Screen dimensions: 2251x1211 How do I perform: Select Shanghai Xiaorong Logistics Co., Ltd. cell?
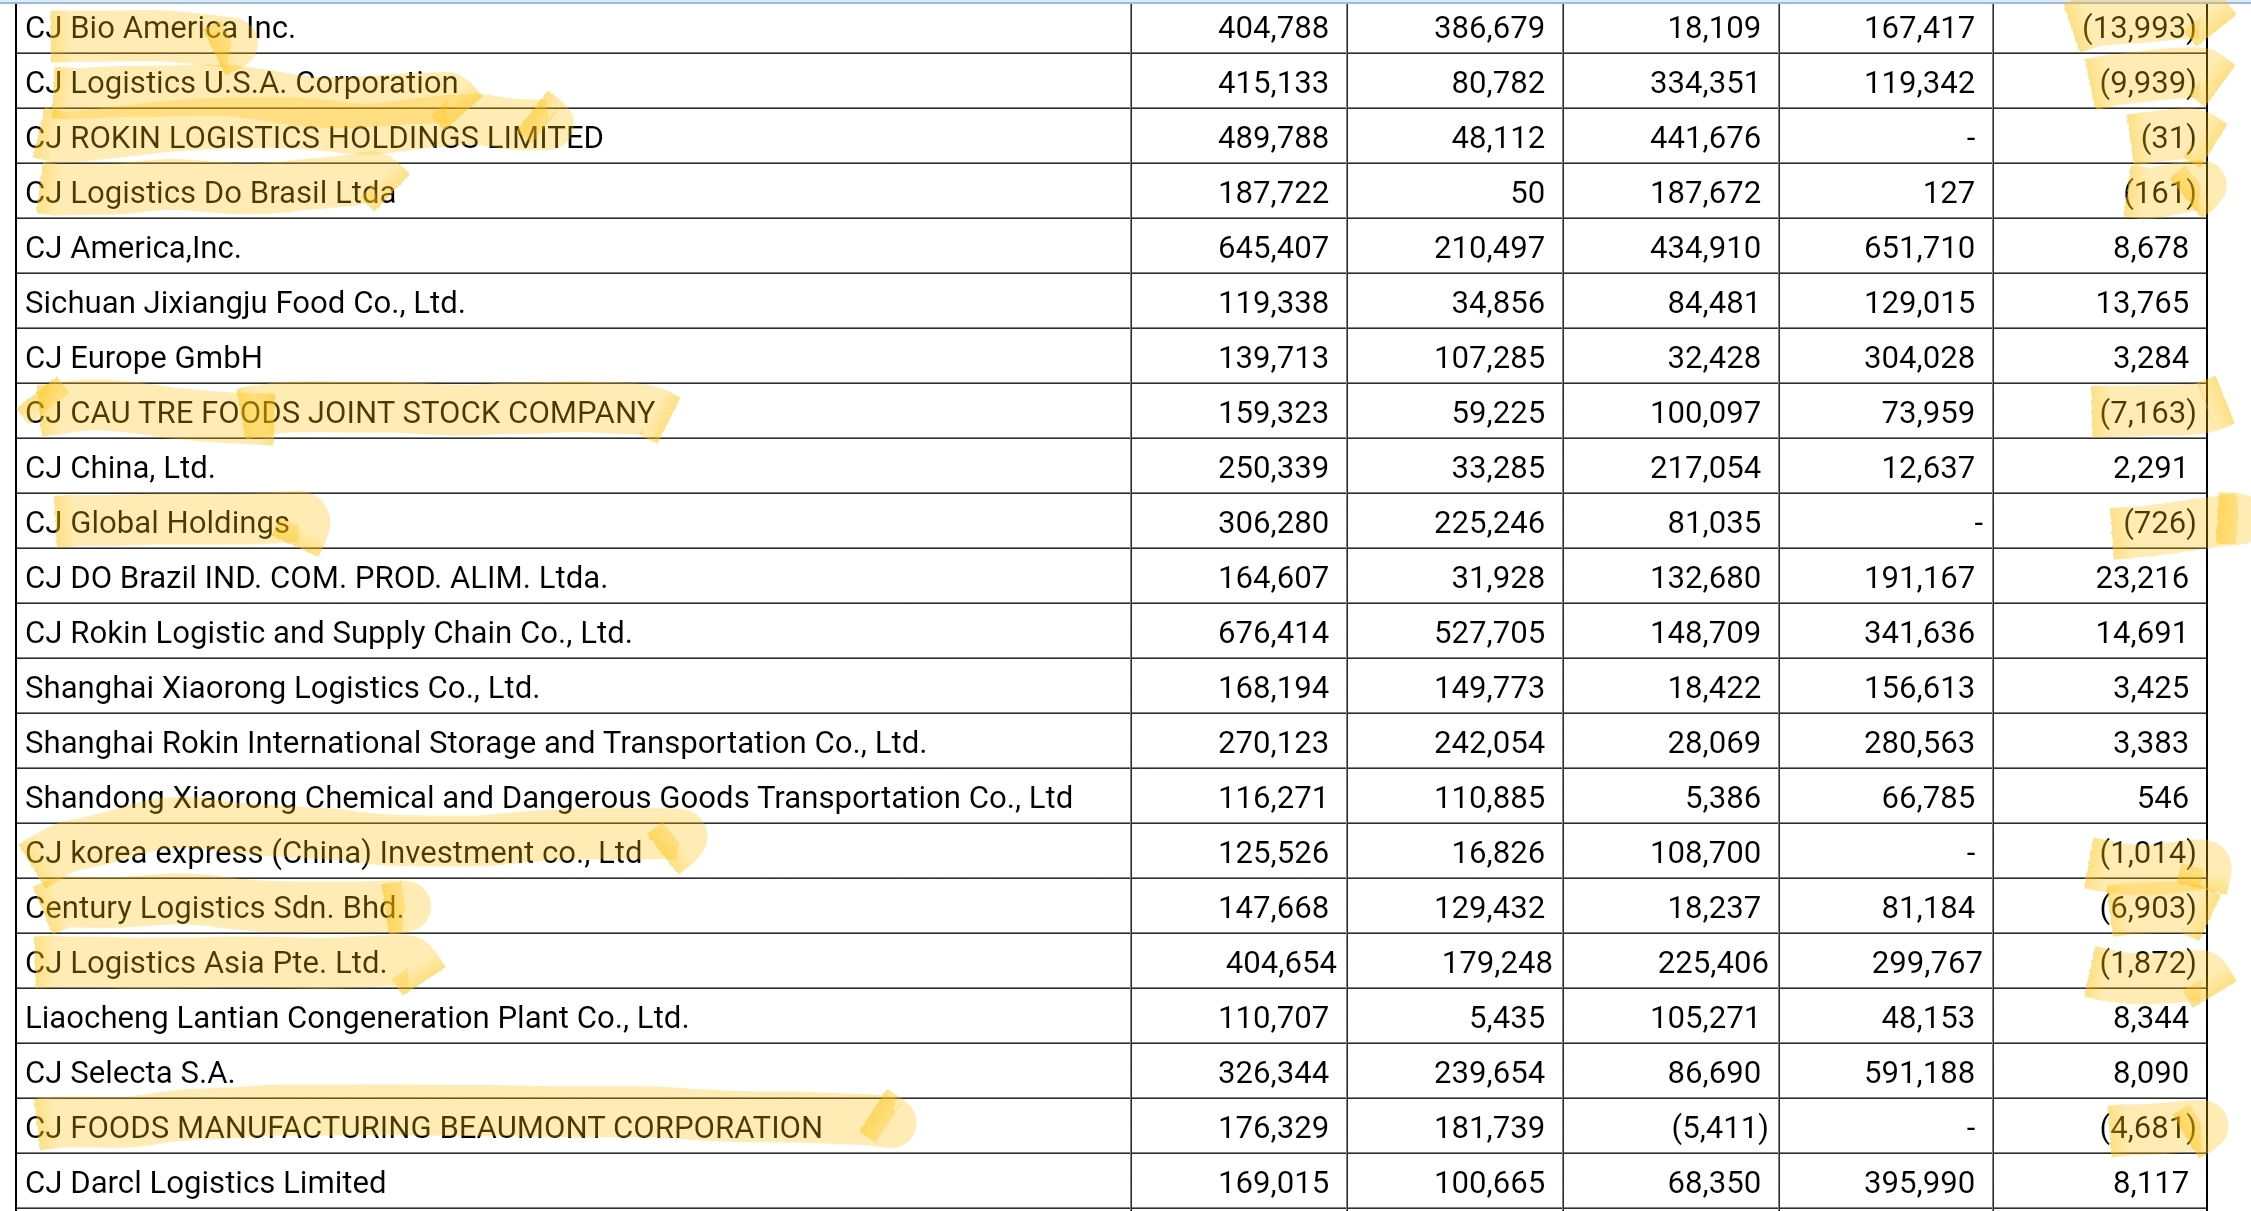pyautogui.click(x=282, y=688)
